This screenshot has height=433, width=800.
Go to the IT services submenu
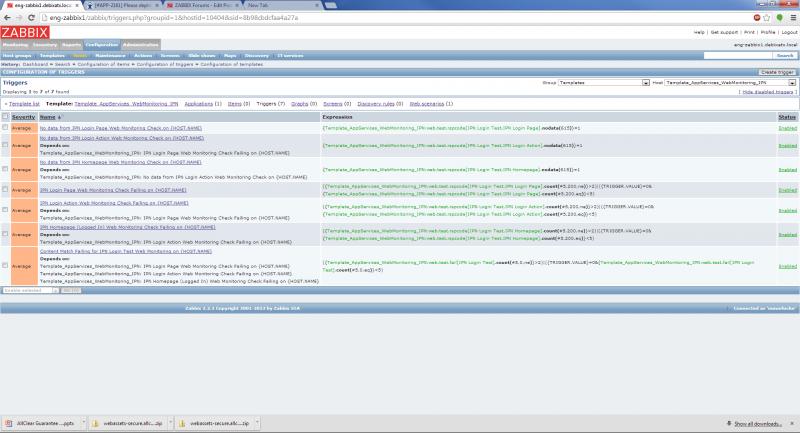(x=290, y=56)
